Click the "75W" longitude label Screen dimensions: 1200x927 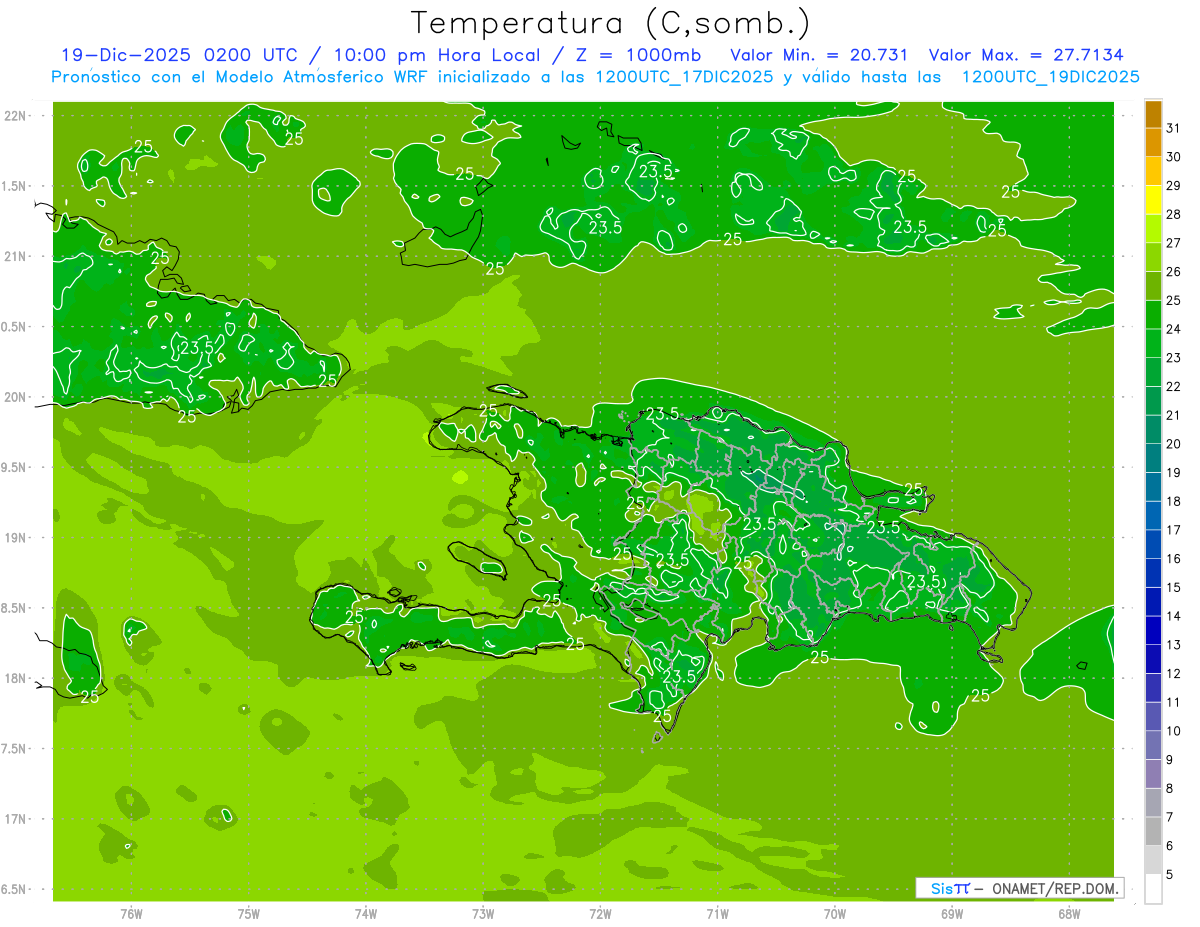[x=249, y=914]
